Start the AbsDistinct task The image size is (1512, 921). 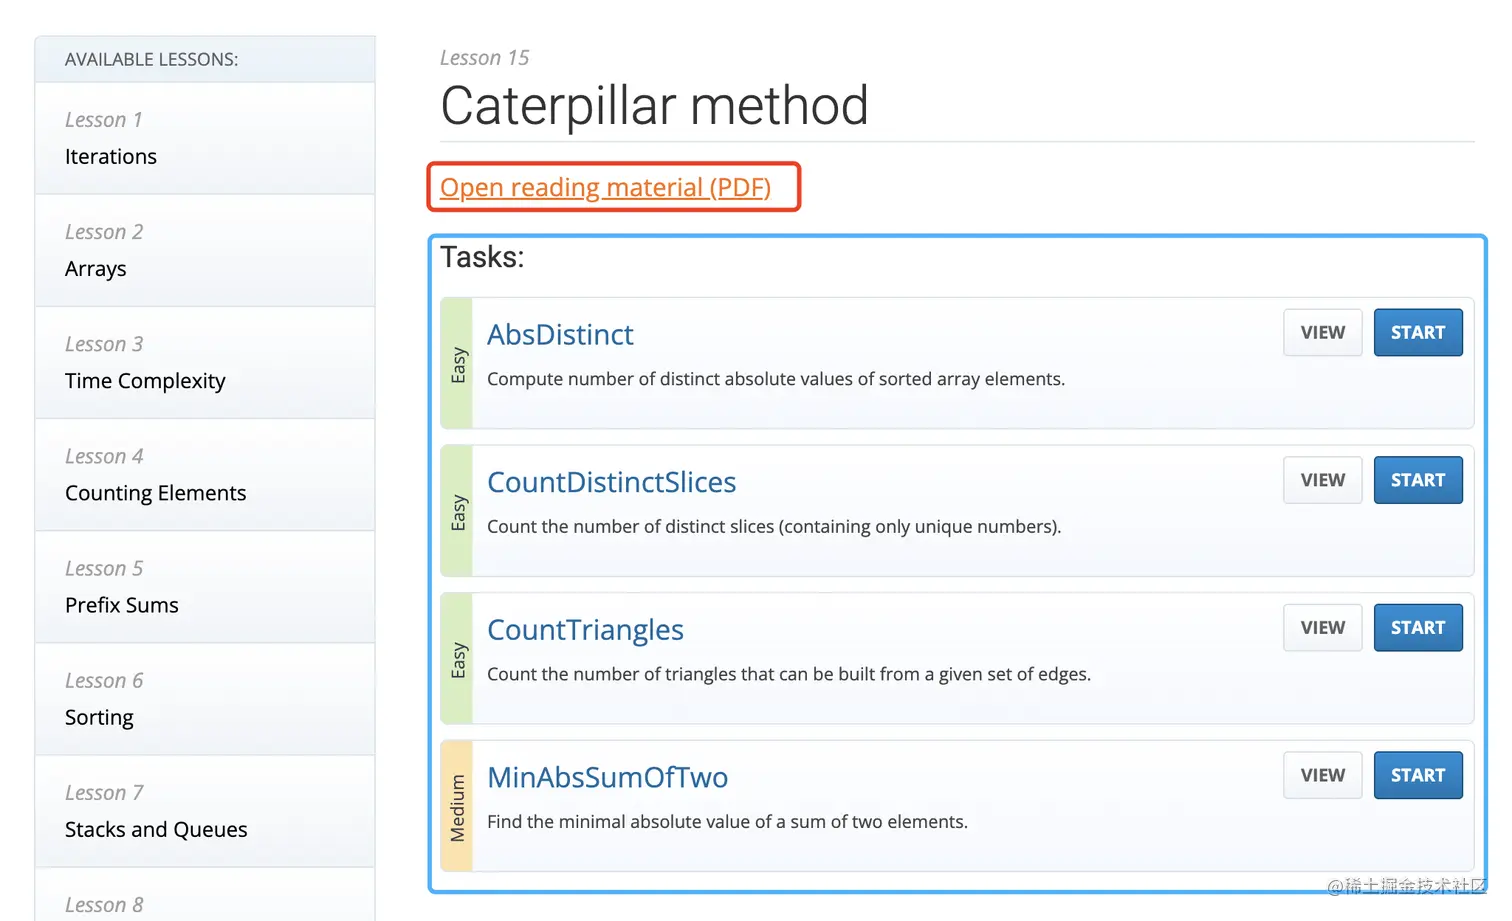1417,333
